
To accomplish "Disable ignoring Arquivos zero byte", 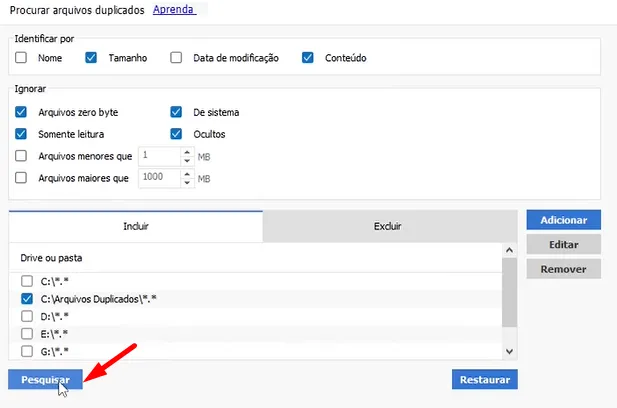I will (21, 112).
